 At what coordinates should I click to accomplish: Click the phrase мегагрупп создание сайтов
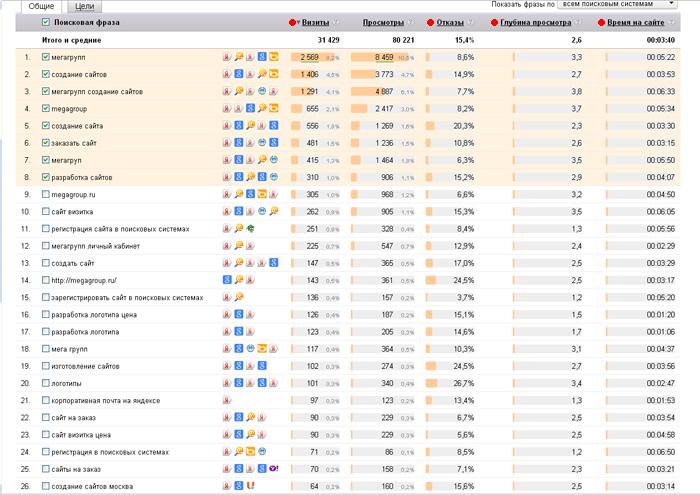(x=97, y=92)
